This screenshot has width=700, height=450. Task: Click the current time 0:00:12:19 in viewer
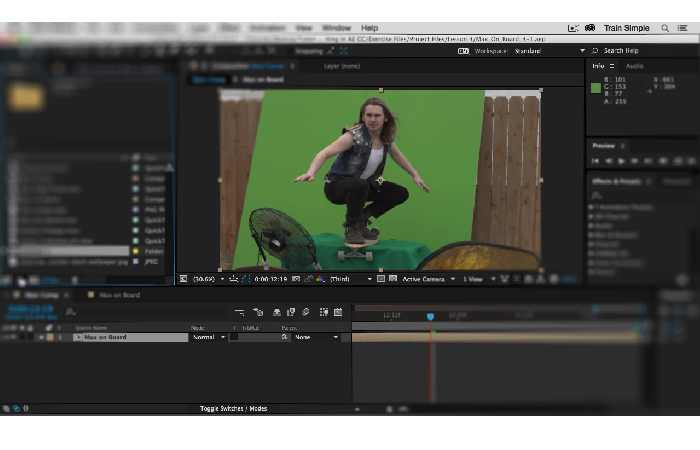tap(271, 279)
